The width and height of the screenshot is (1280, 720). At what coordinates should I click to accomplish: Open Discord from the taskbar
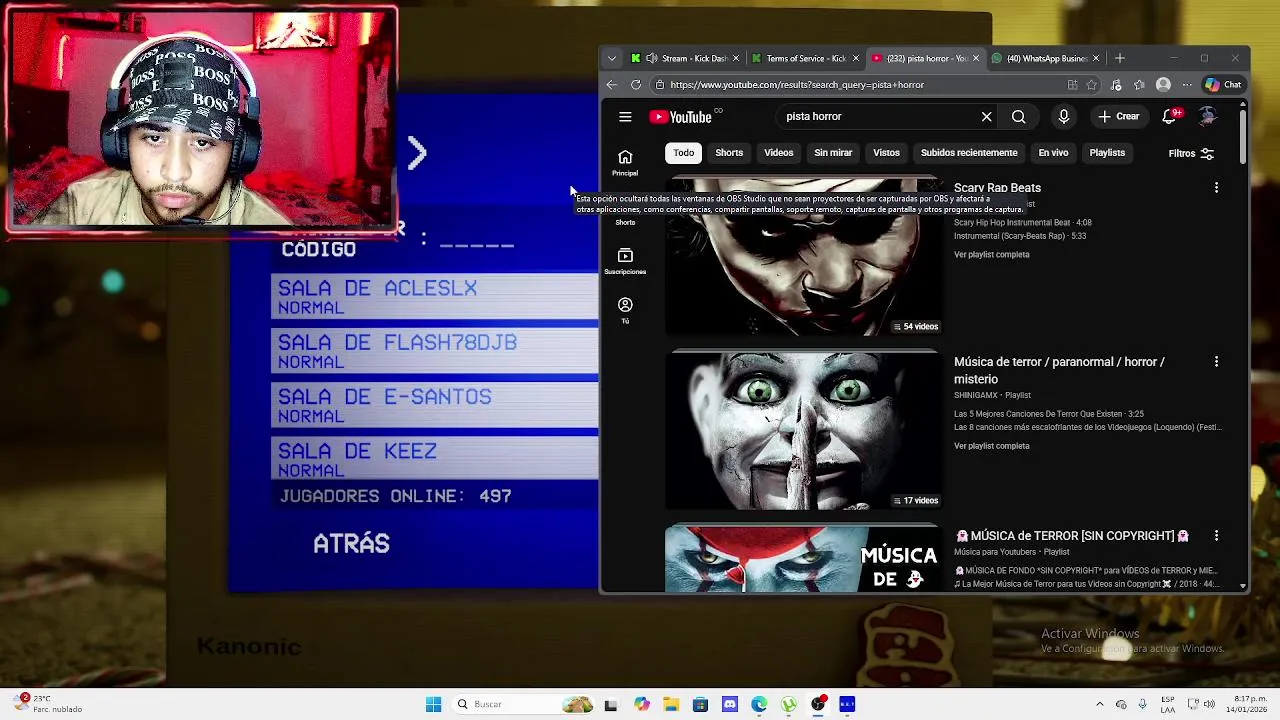pyautogui.click(x=730, y=704)
